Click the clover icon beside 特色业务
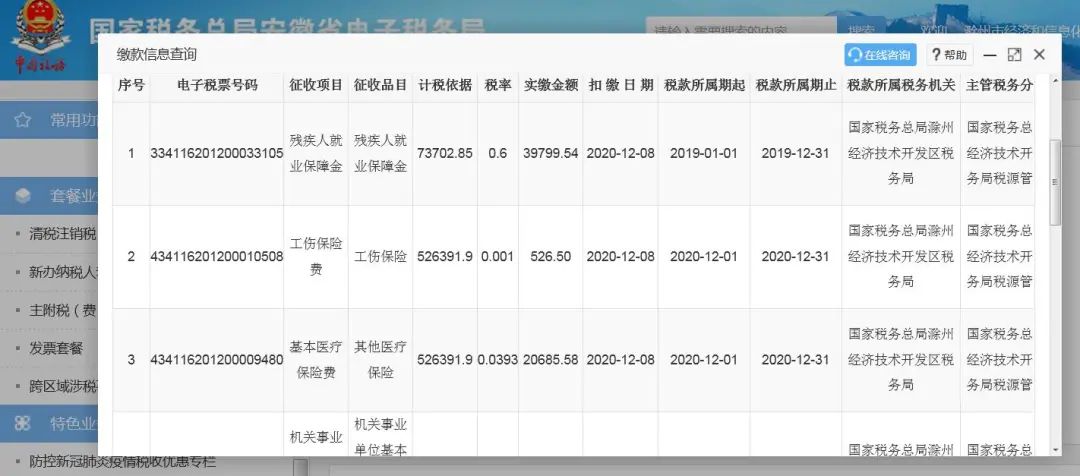This screenshot has height=476, width=1080. pos(23,423)
